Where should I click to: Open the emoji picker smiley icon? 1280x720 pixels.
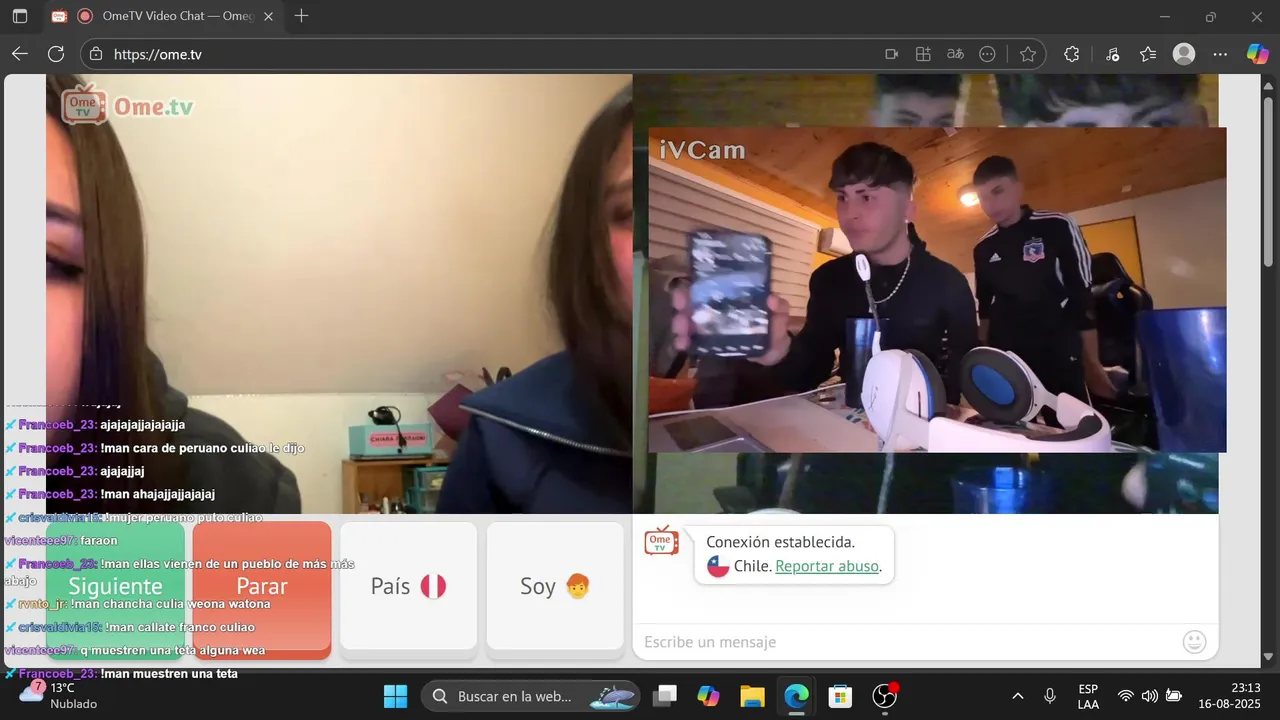(x=1194, y=642)
